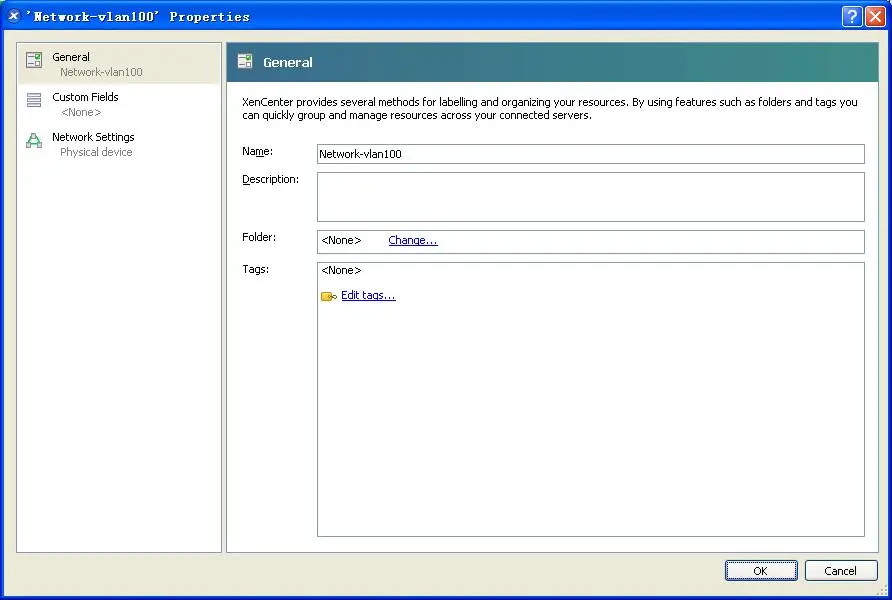Confirm with the OK button
This screenshot has height=600, width=892.
(761, 570)
